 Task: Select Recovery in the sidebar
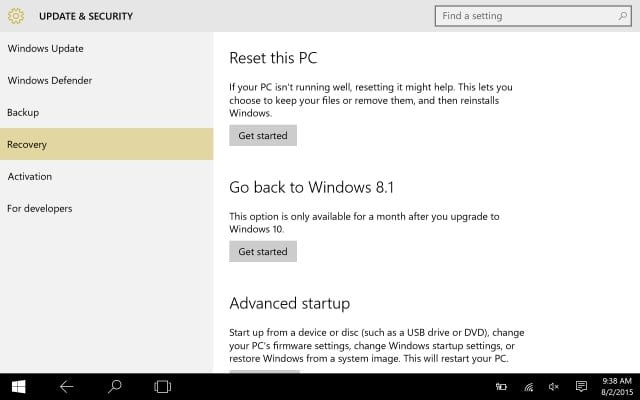click(x=107, y=144)
